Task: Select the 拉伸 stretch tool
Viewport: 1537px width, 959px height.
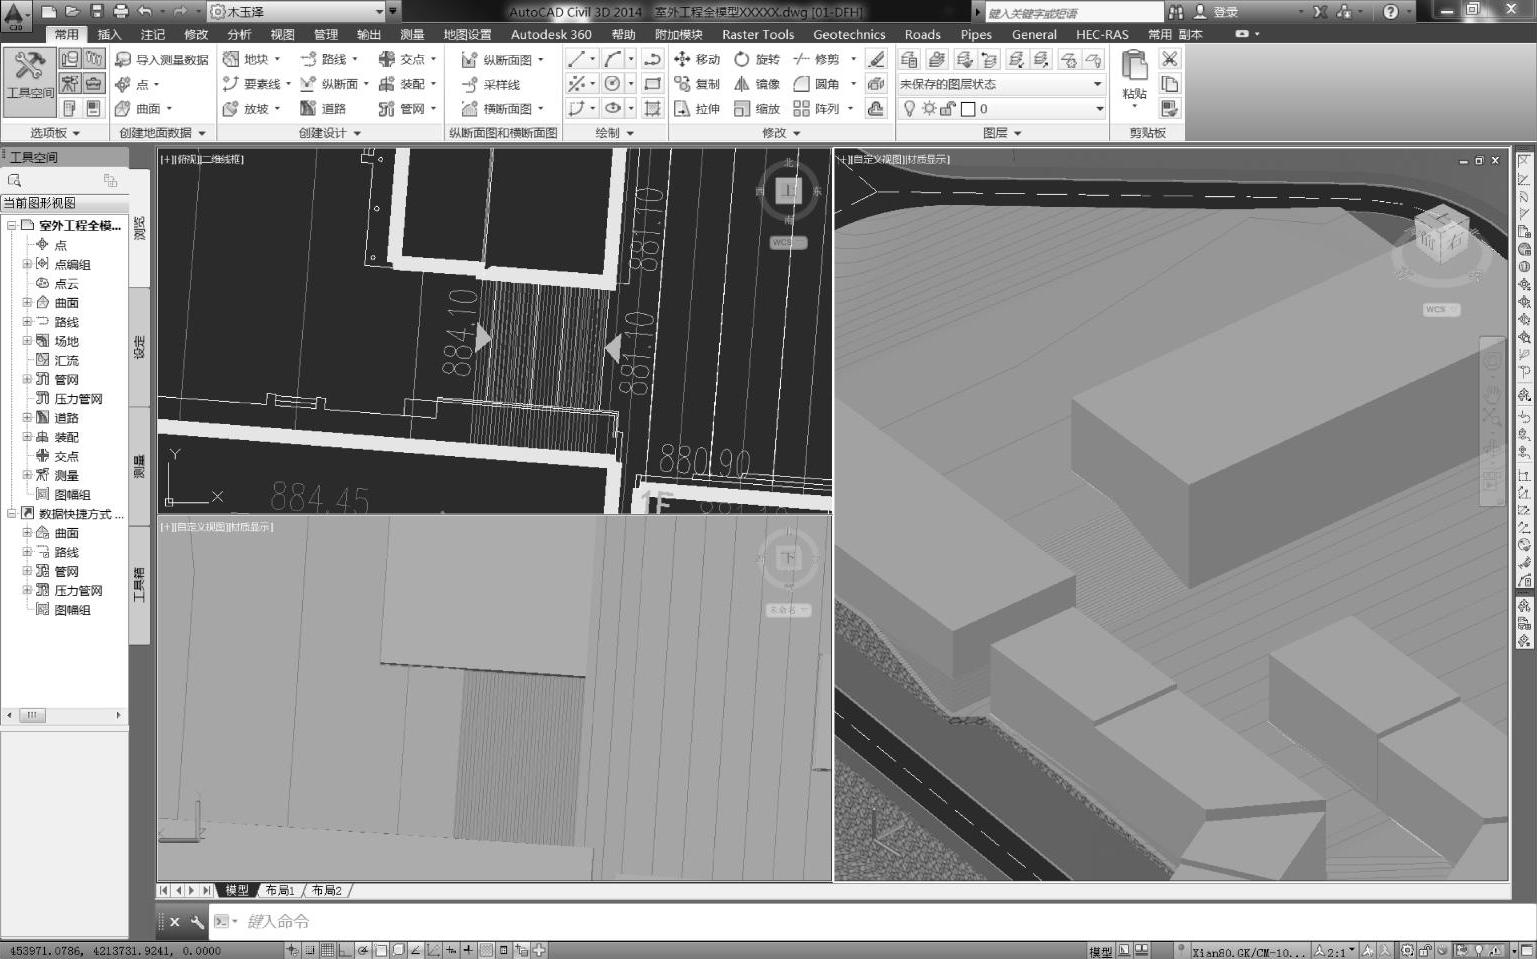Action: pyautogui.click(x=698, y=108)
